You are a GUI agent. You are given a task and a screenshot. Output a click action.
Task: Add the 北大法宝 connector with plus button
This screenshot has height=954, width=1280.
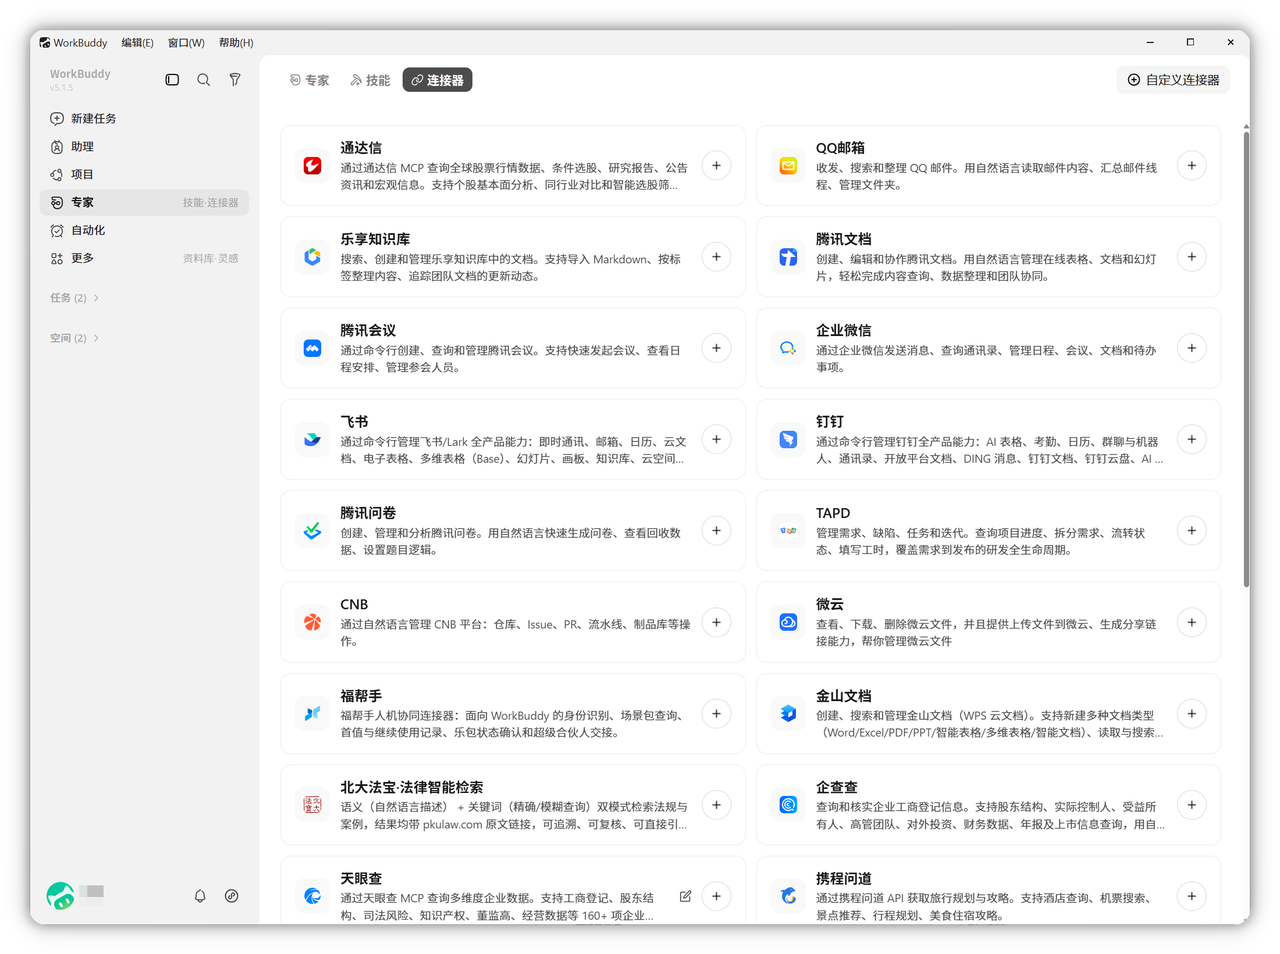tap(716, 805)
